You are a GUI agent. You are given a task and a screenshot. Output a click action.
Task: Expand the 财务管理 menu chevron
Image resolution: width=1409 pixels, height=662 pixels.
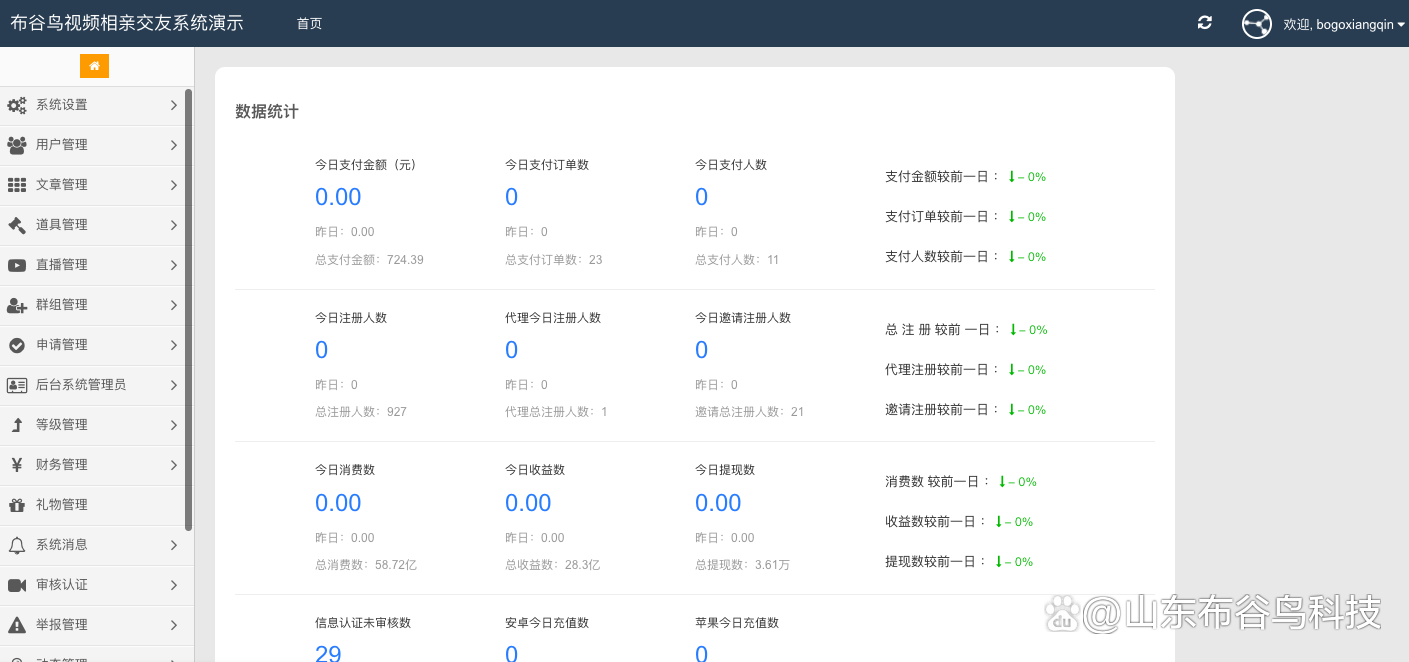point(174,465)
